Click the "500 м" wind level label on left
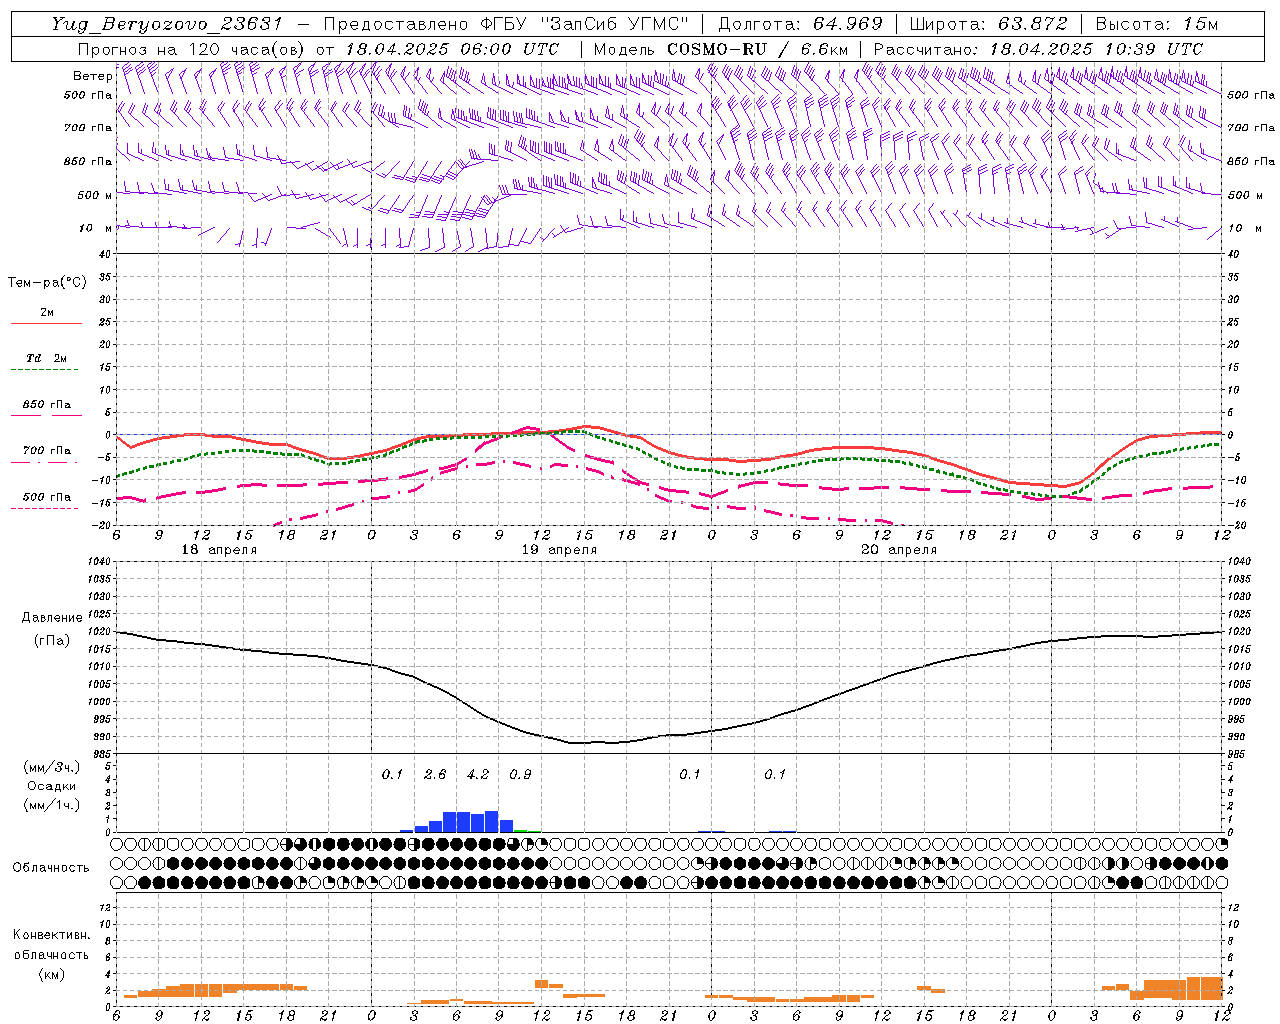 pyautogui.click(x=95, y=195)
